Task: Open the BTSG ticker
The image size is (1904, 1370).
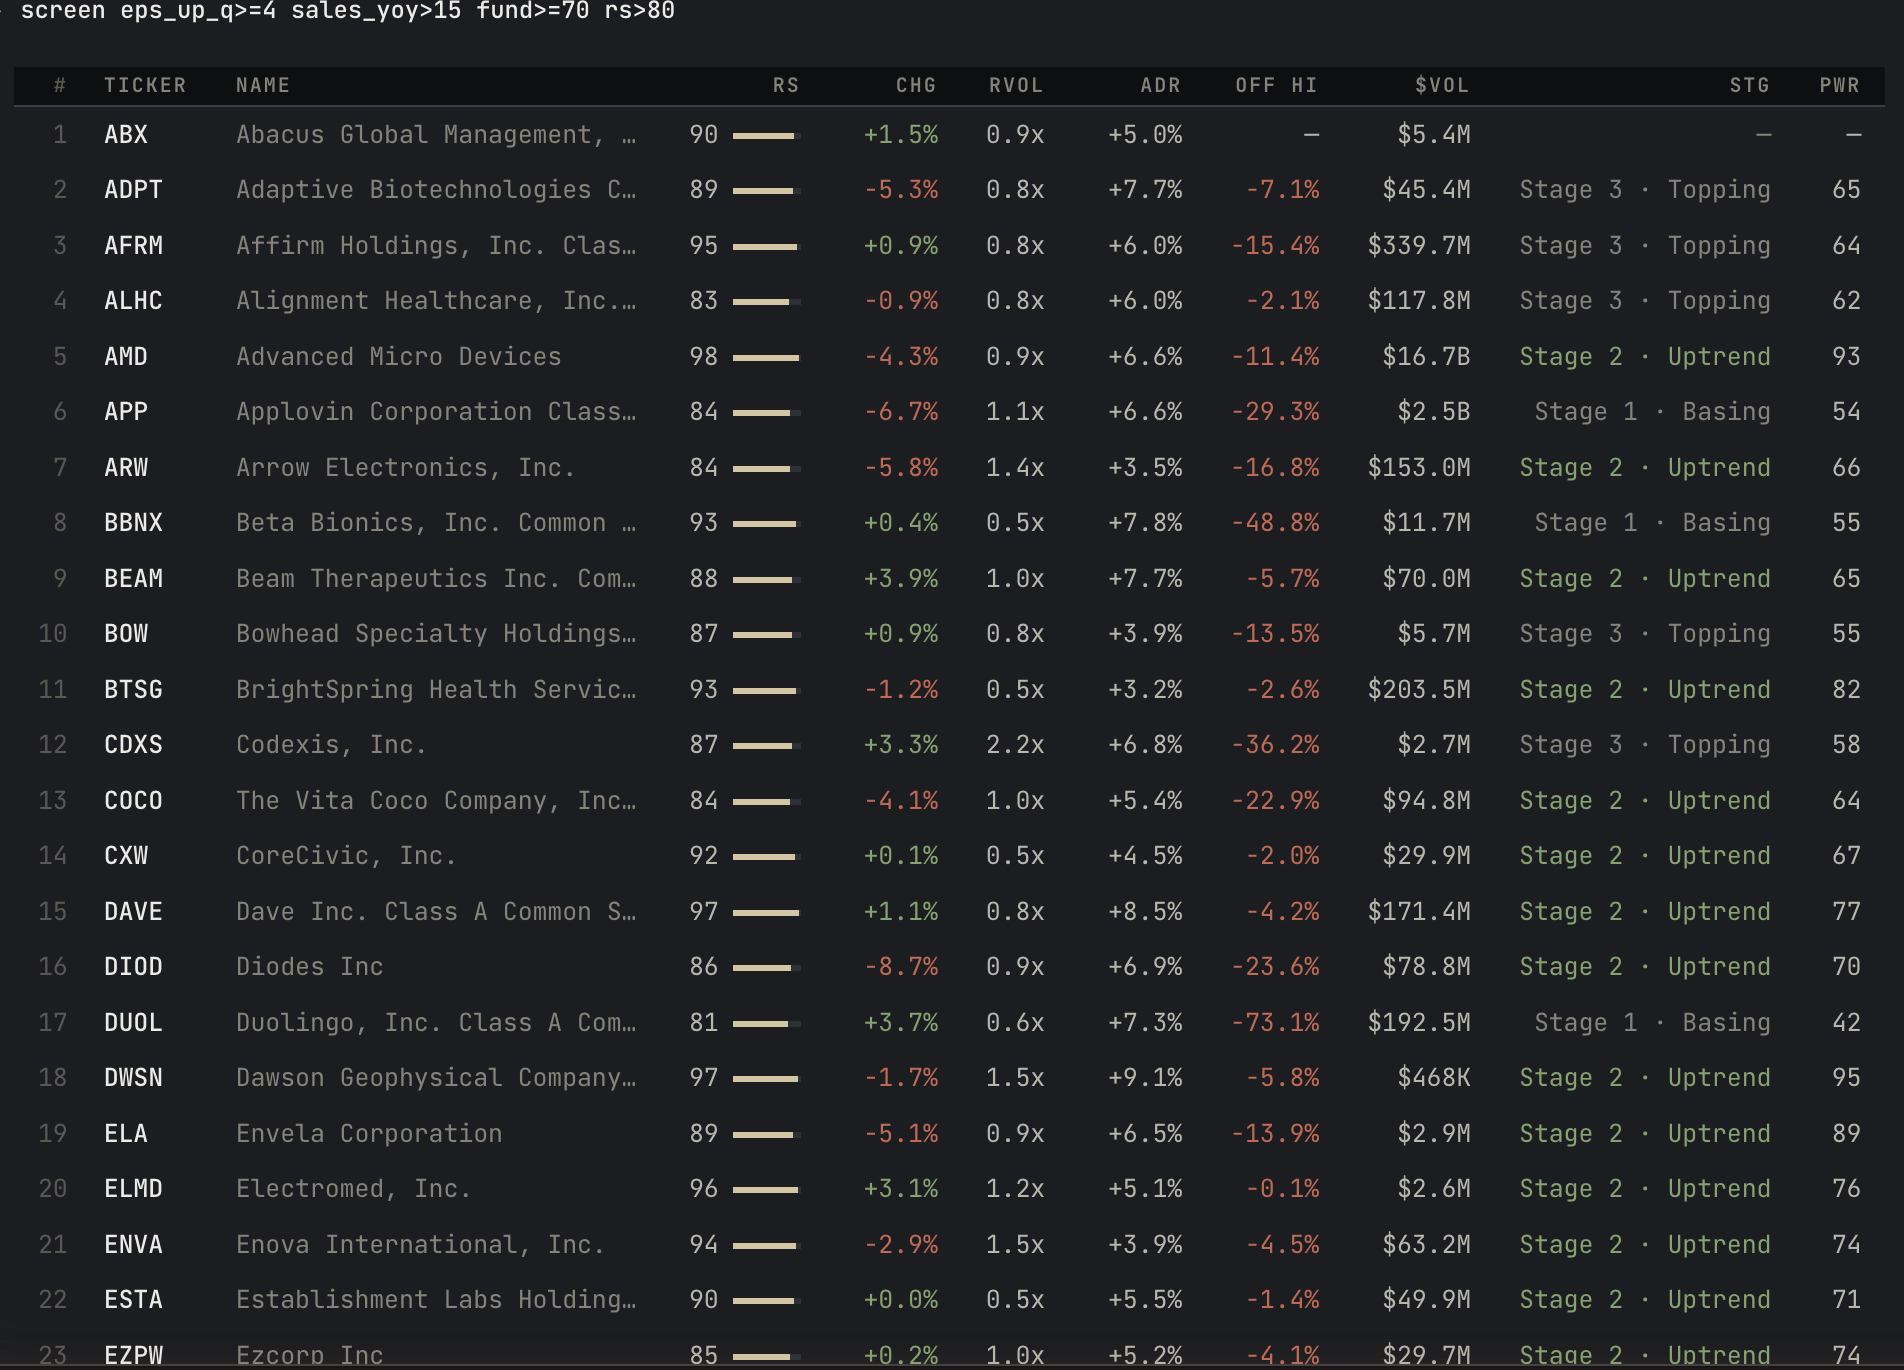Action: pyautogui.click(x=133, y=690)
